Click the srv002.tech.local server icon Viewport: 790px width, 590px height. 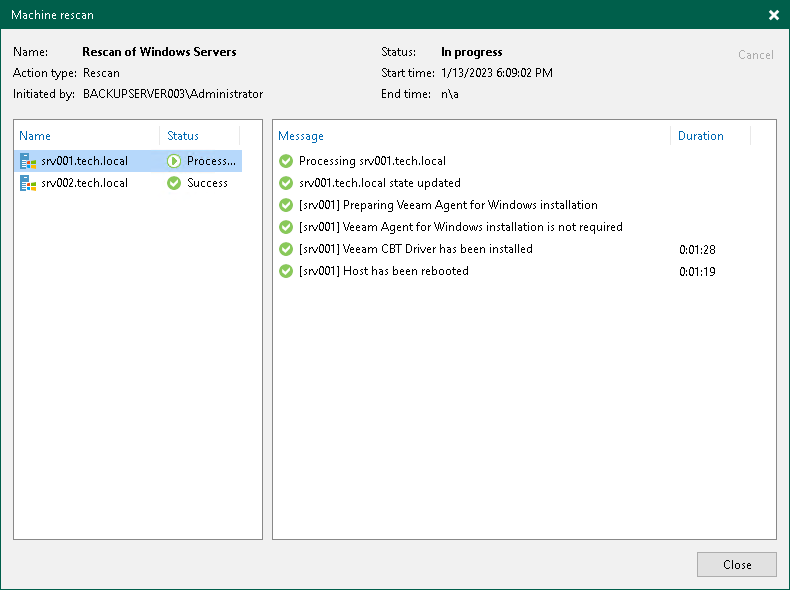28,183
